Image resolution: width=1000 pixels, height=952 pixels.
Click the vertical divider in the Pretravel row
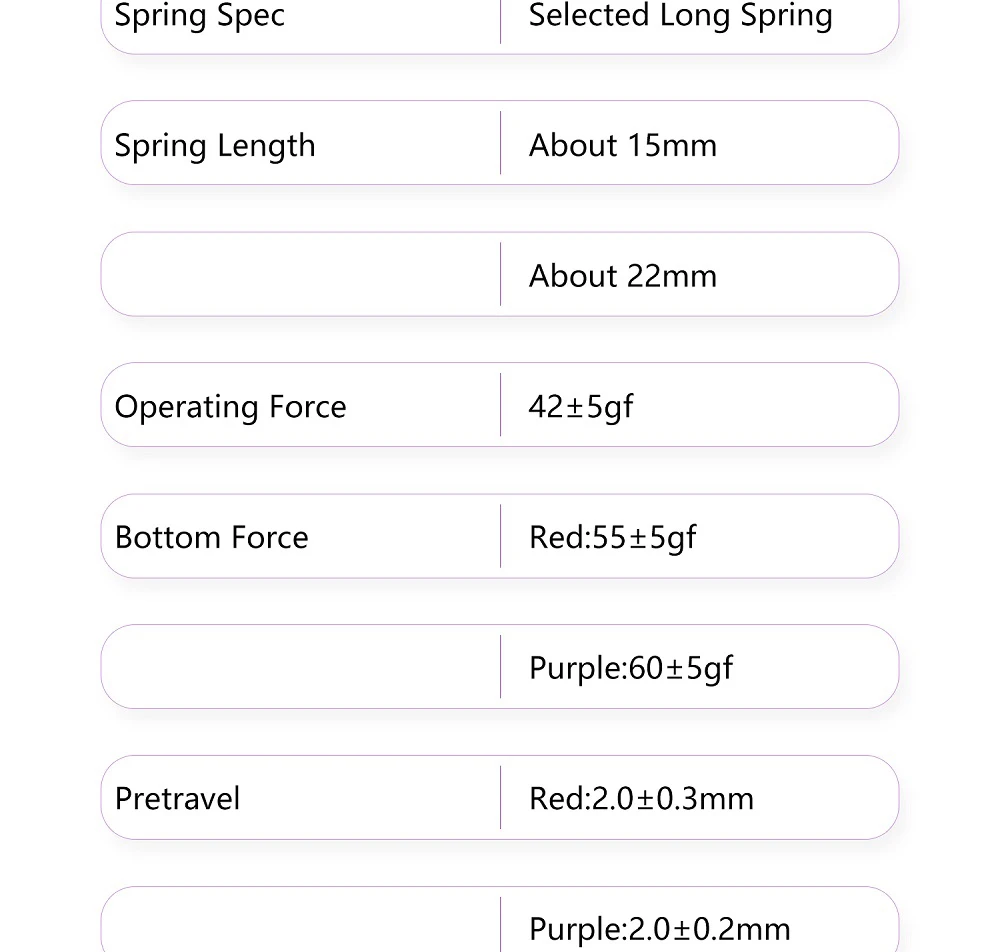[500, 797]
